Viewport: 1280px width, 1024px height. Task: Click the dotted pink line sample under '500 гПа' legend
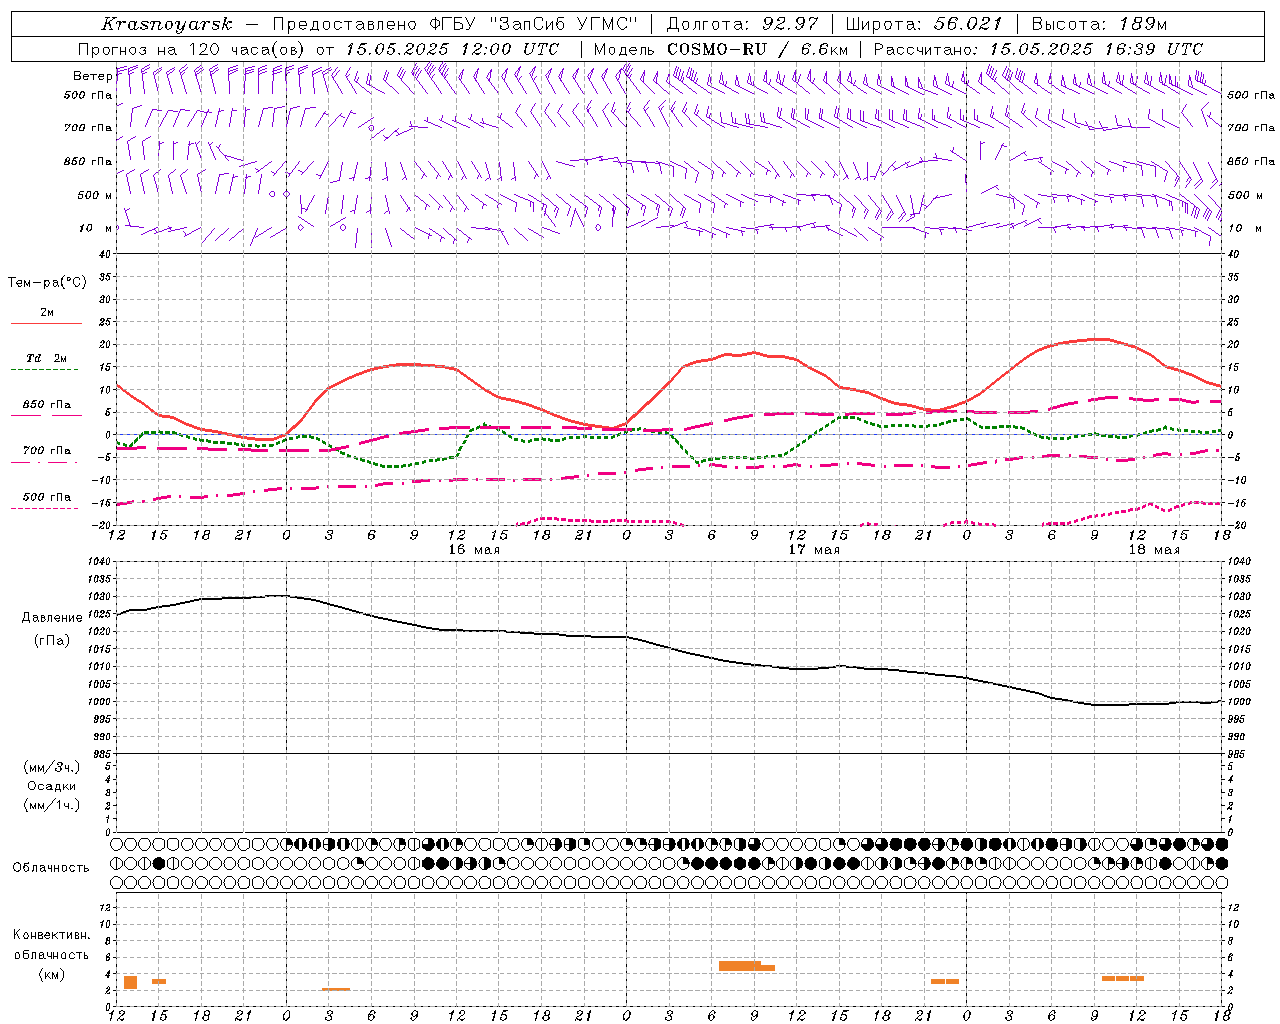pos(46,508)
